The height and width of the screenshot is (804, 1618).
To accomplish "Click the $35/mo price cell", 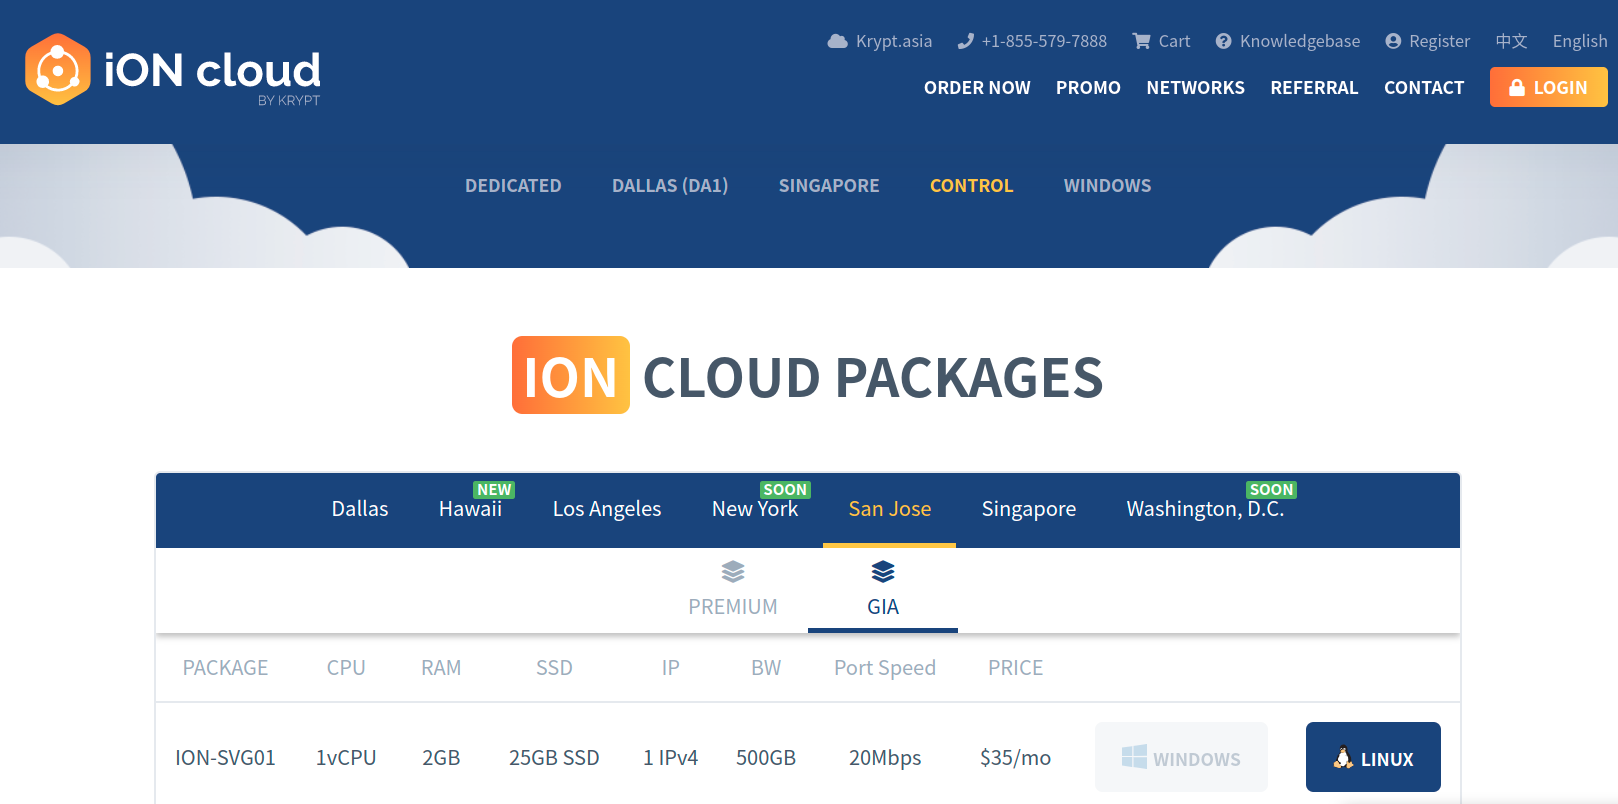I will point(1015,758).
